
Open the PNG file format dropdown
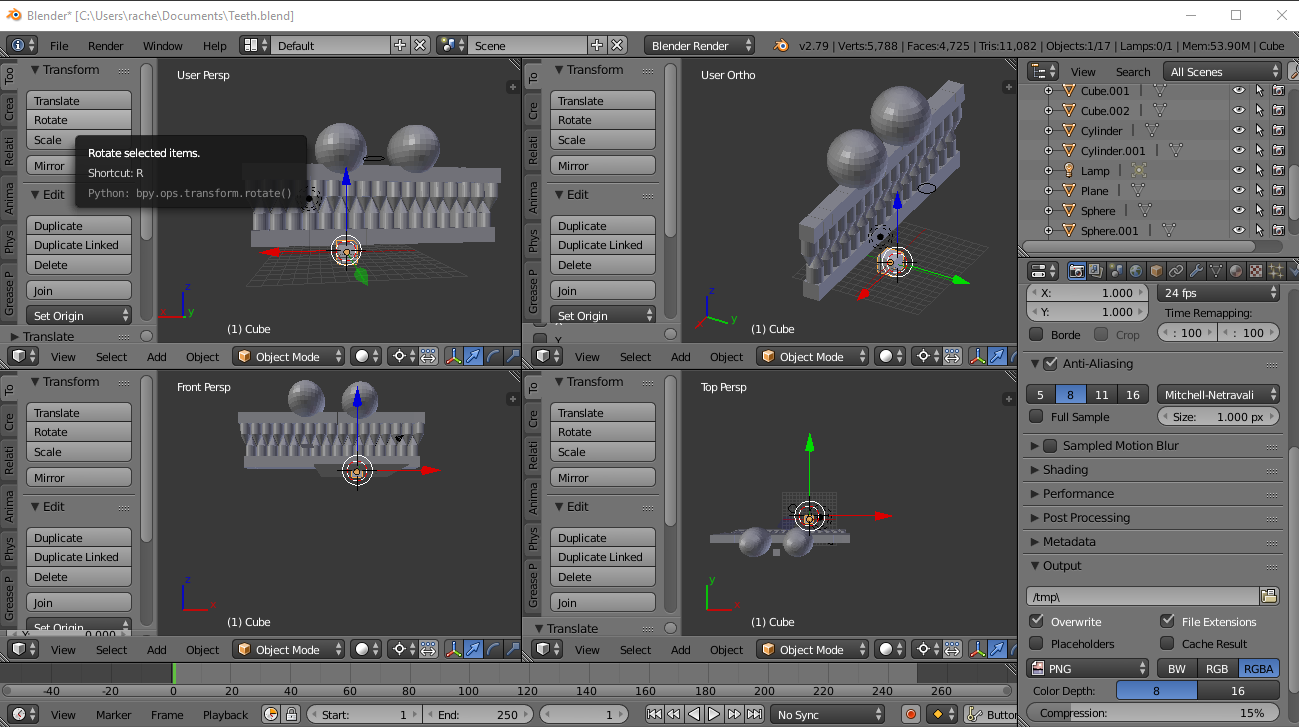coord(1088,668)
